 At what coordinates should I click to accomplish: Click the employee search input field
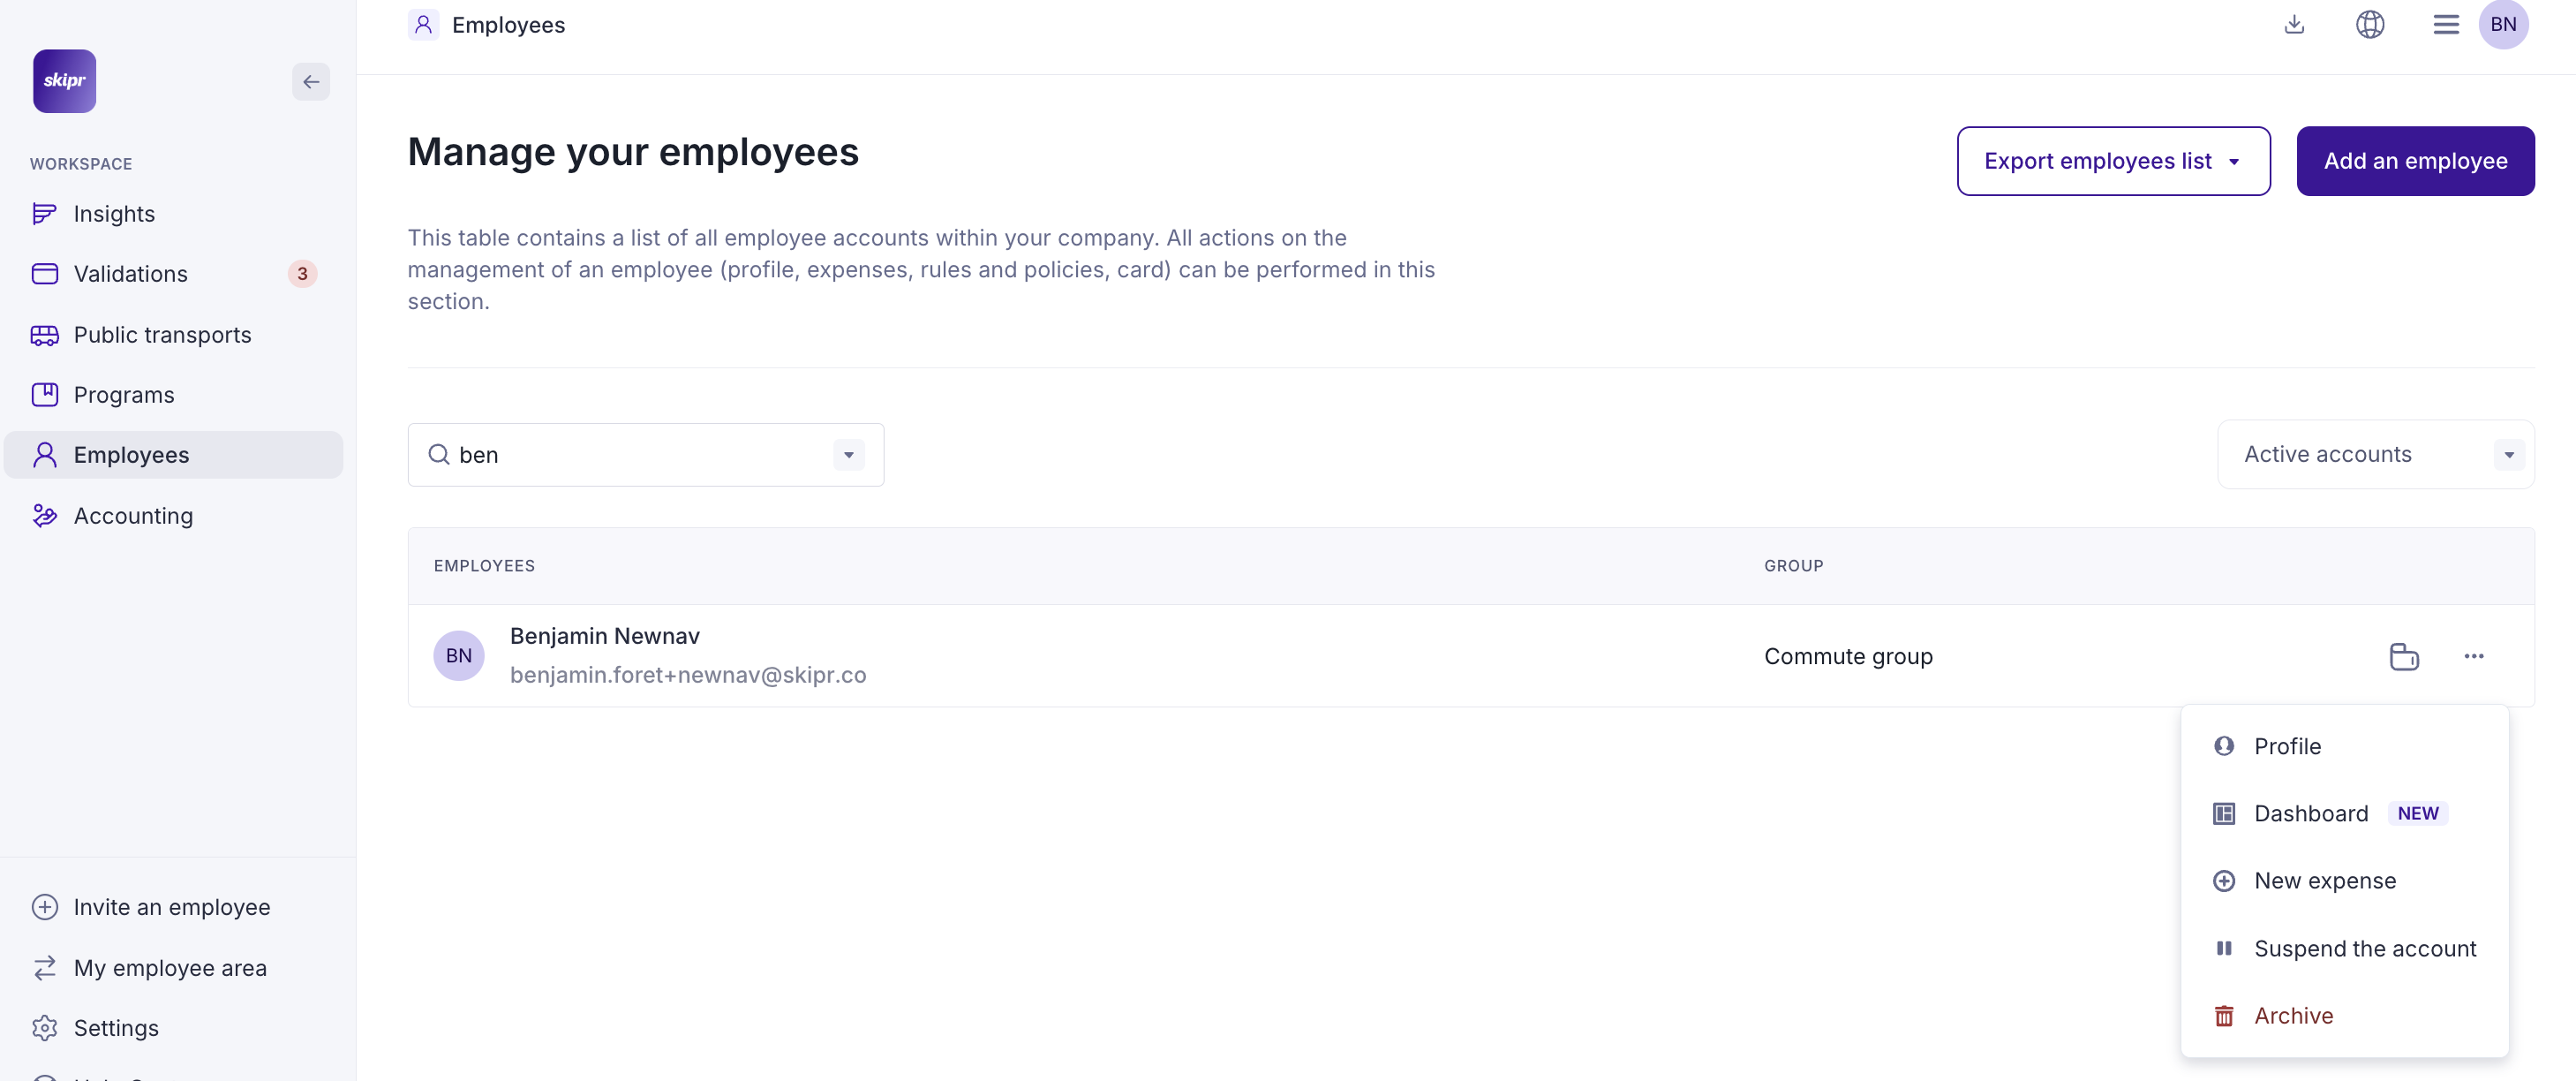[640, 455]
